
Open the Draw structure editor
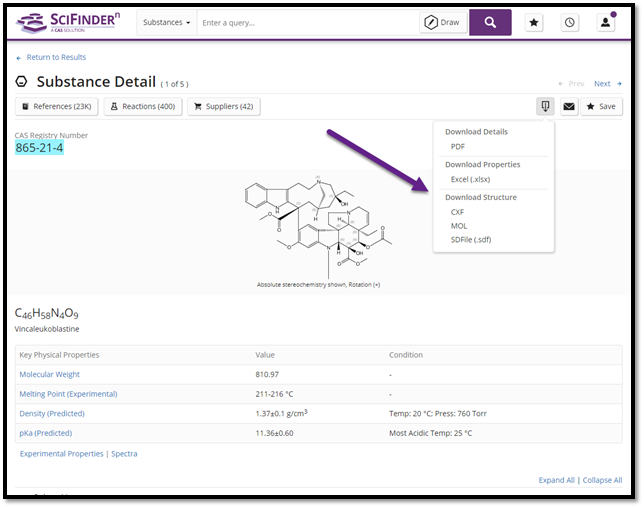(x=443, y=22)
